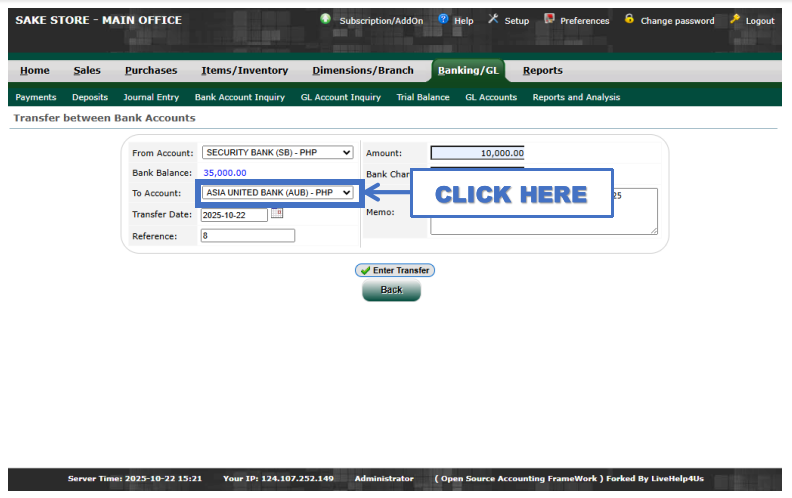Screen dimensions: 792x498
Task: Switch to the Items/Inventory tab
Action: pyautogui.click(x=244, y=70)
